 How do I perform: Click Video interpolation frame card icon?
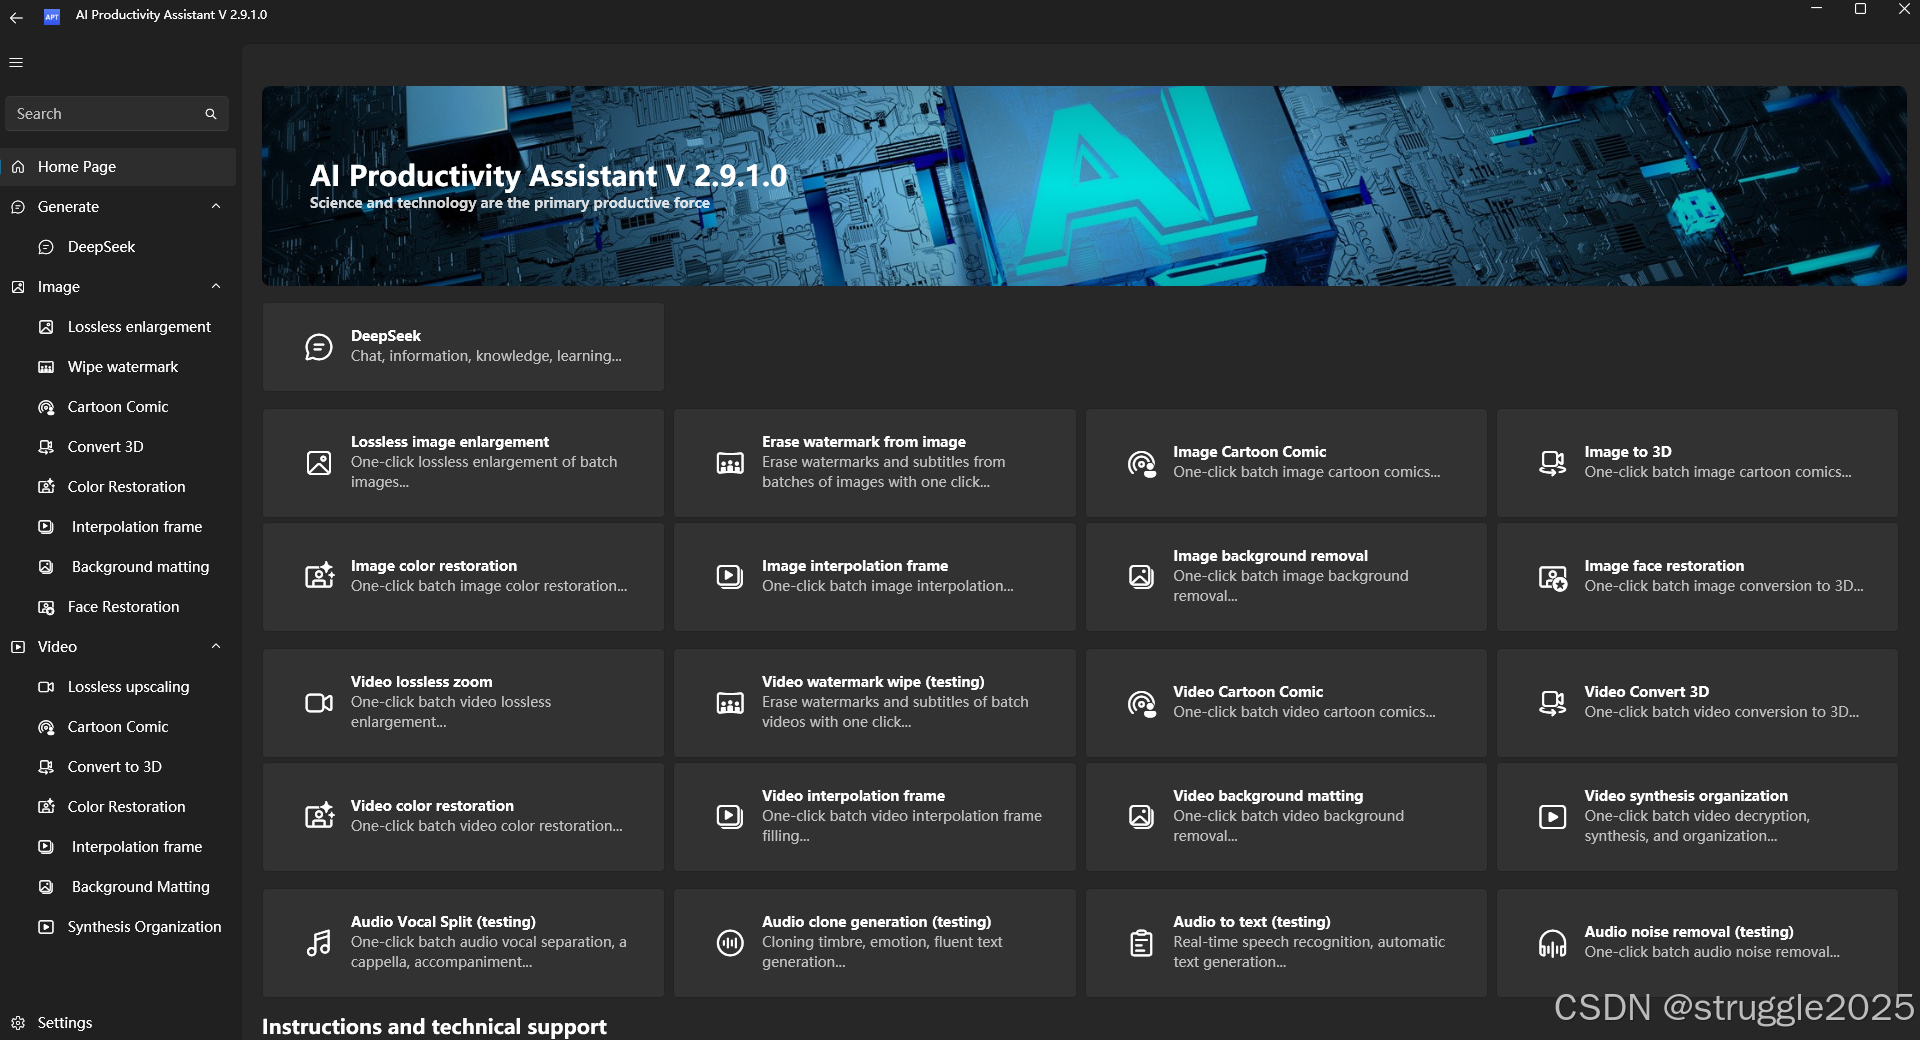(730, 816)
